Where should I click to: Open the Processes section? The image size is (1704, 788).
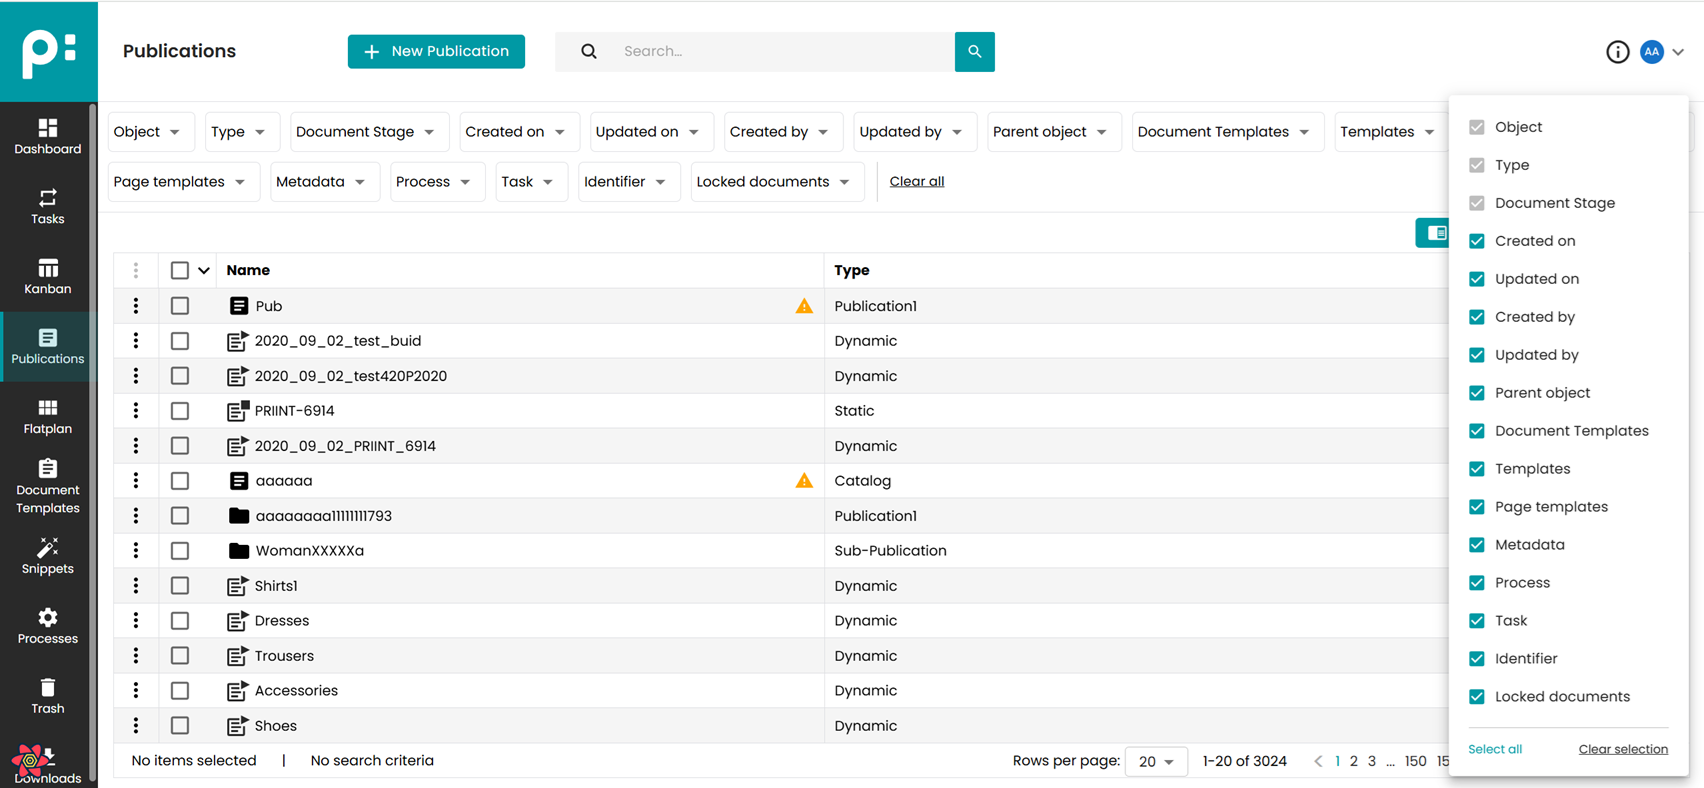tap(48, 626)
